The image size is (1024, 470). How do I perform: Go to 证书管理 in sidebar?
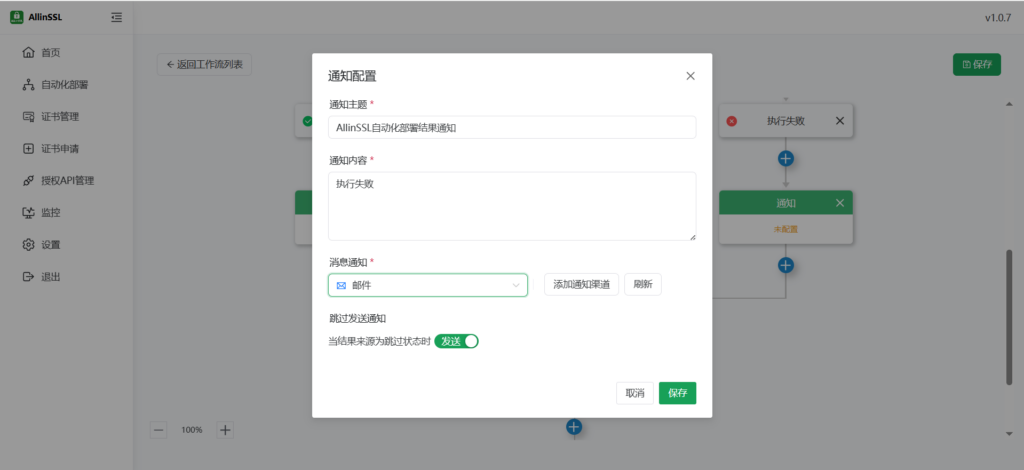[59, 117]
